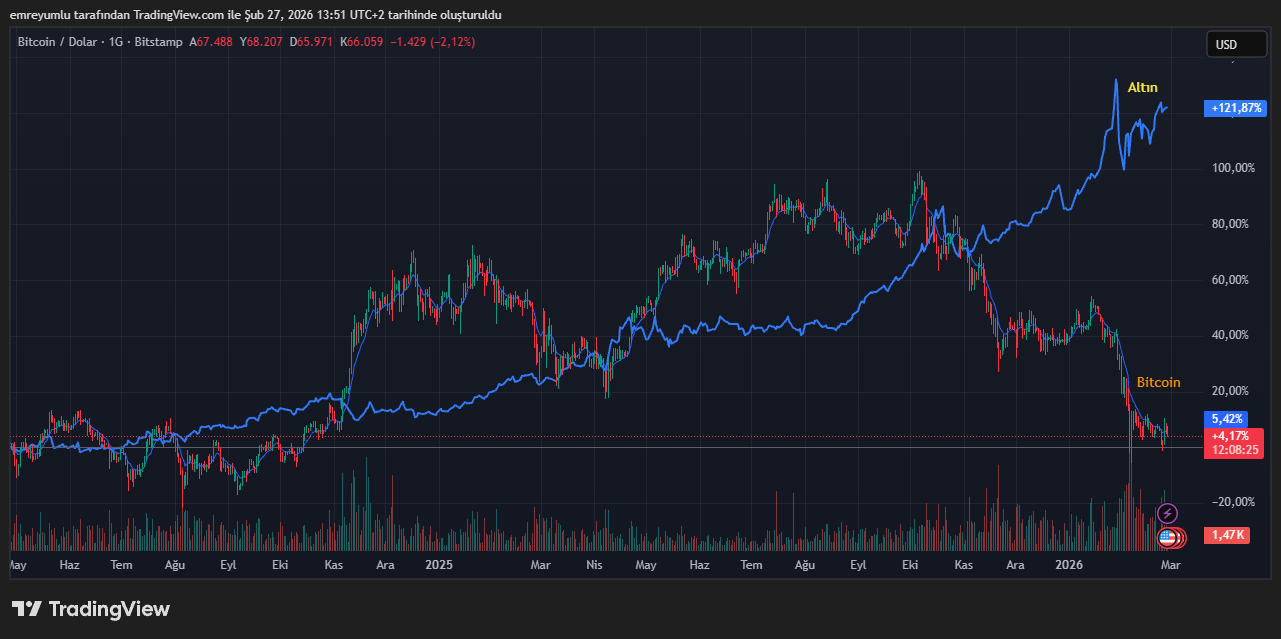The image size is (1281, 639).
Task: Click the −1.429 (−2,12%) change value
Action: click(432, 42)
